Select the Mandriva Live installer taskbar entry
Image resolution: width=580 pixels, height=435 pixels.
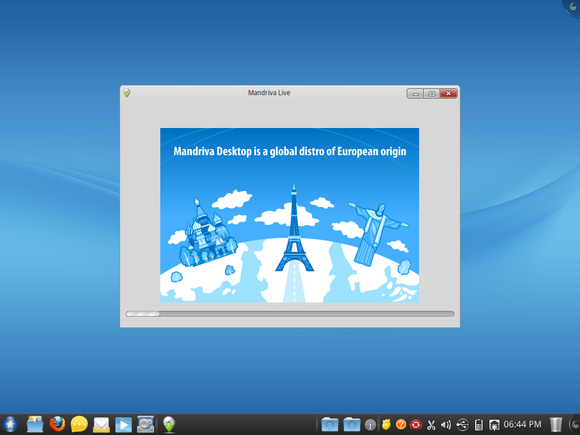click(x=169, y=424)
